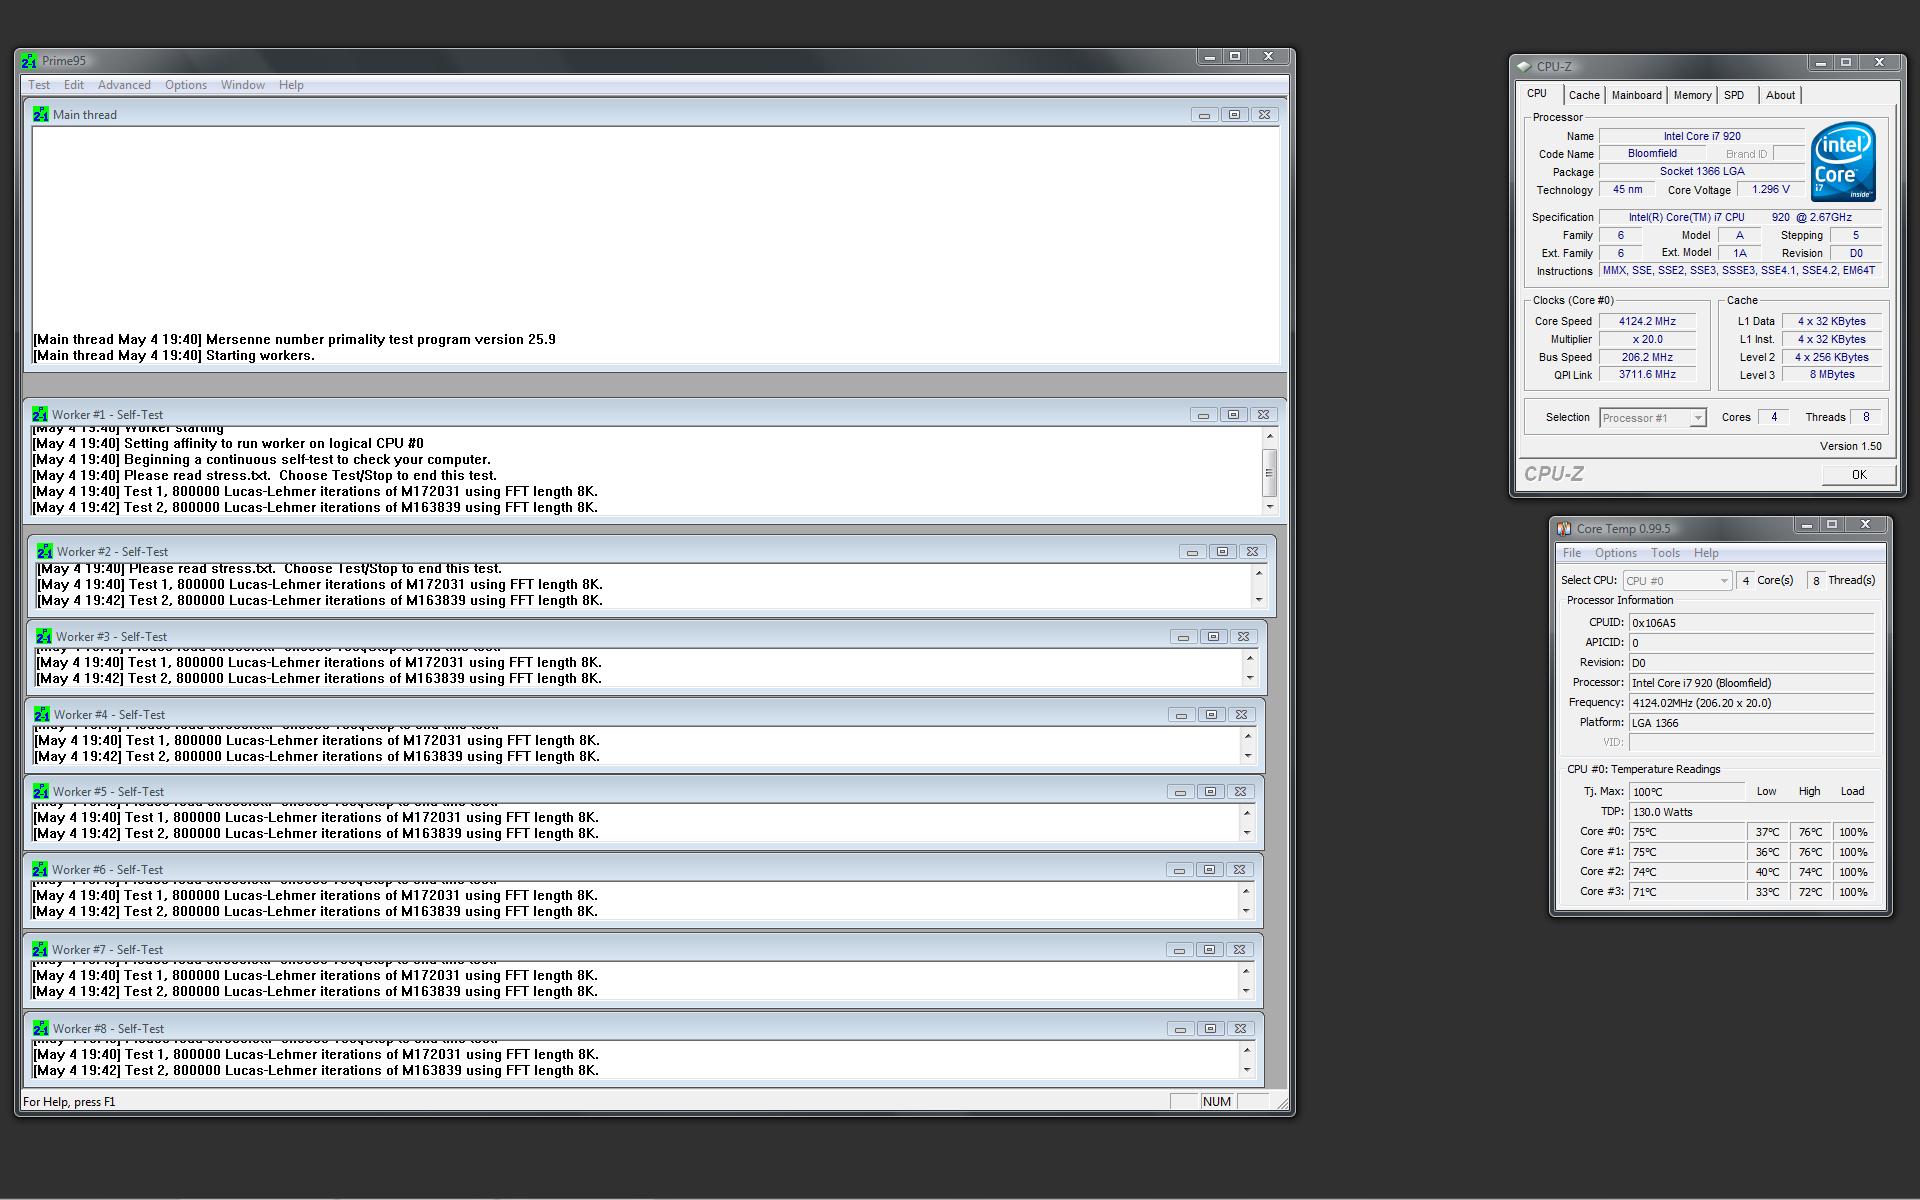Minimize the Worker #4 sub-window

point(1181,715)
